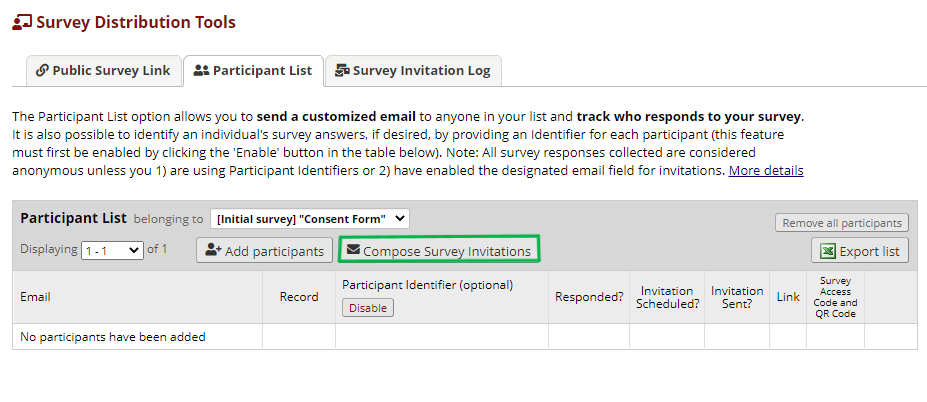Click the Participant Identifier (optional) column header
The image size is (927, 402).
[x=427, y=285]
